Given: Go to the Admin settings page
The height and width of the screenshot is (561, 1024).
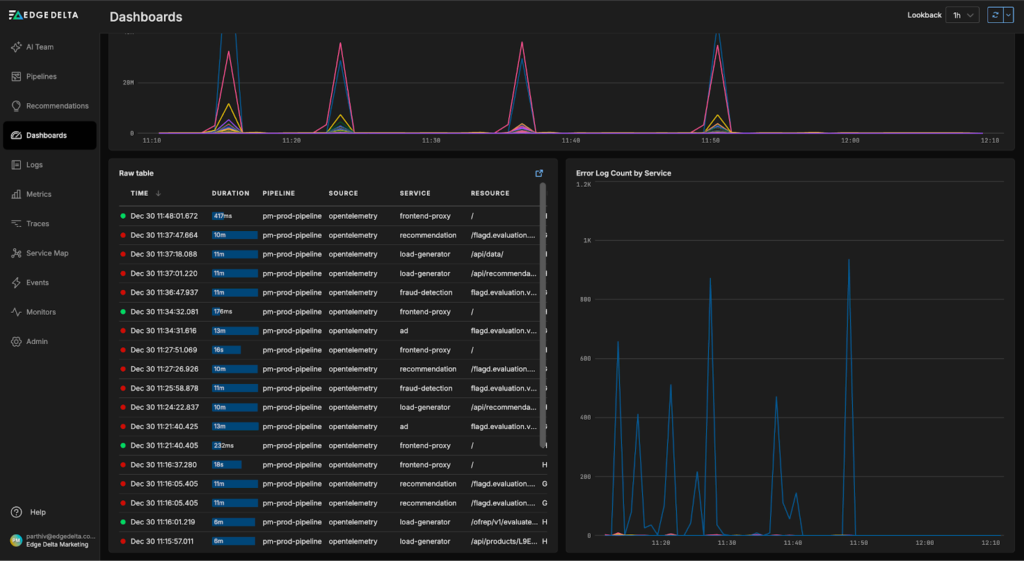Looking at the screenshot, I should tap(36, 342).
